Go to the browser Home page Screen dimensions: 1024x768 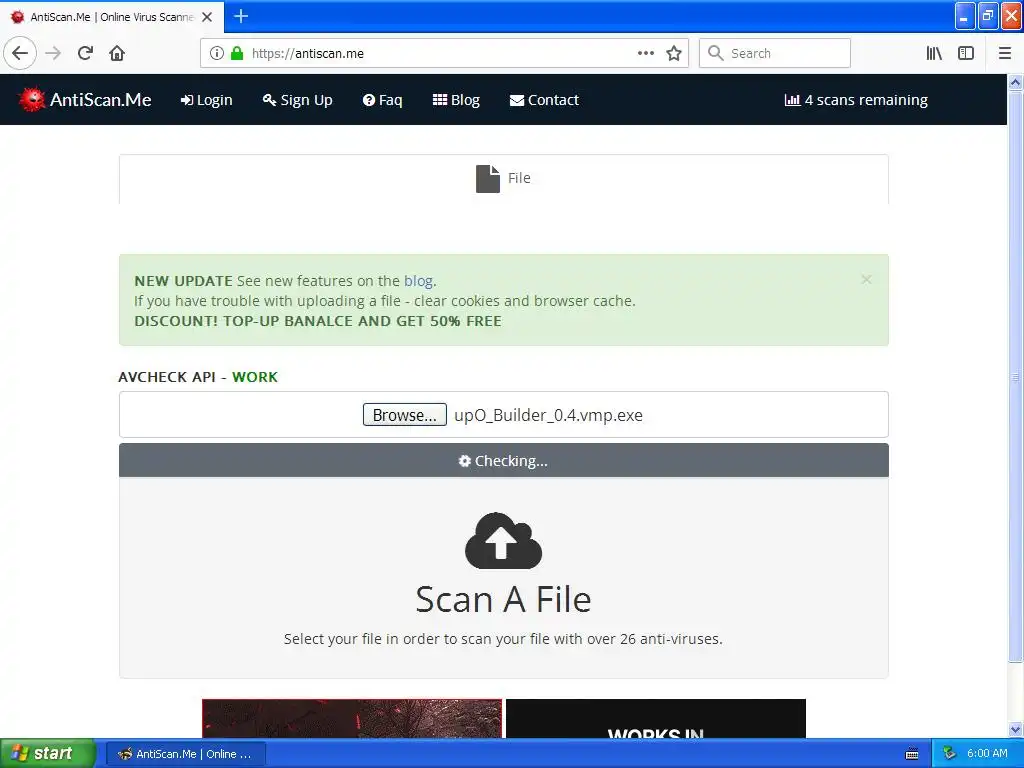(117, 53)
